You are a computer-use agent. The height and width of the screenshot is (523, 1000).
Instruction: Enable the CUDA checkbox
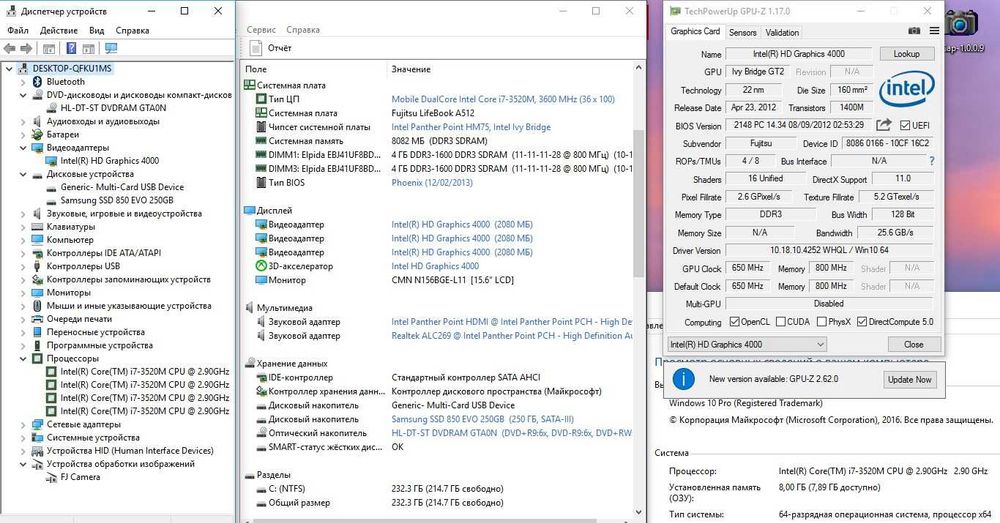[781, 322]
